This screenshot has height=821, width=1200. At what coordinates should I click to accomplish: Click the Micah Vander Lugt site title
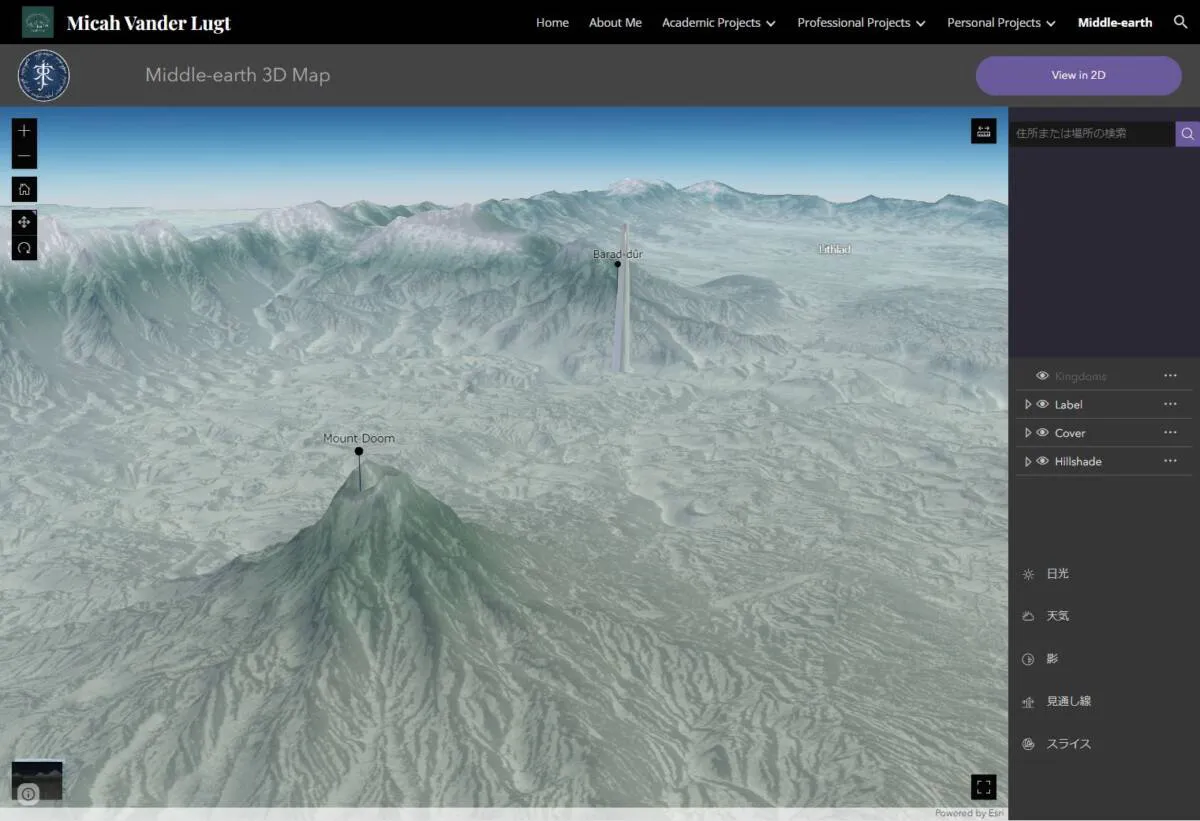pos(148,23)
